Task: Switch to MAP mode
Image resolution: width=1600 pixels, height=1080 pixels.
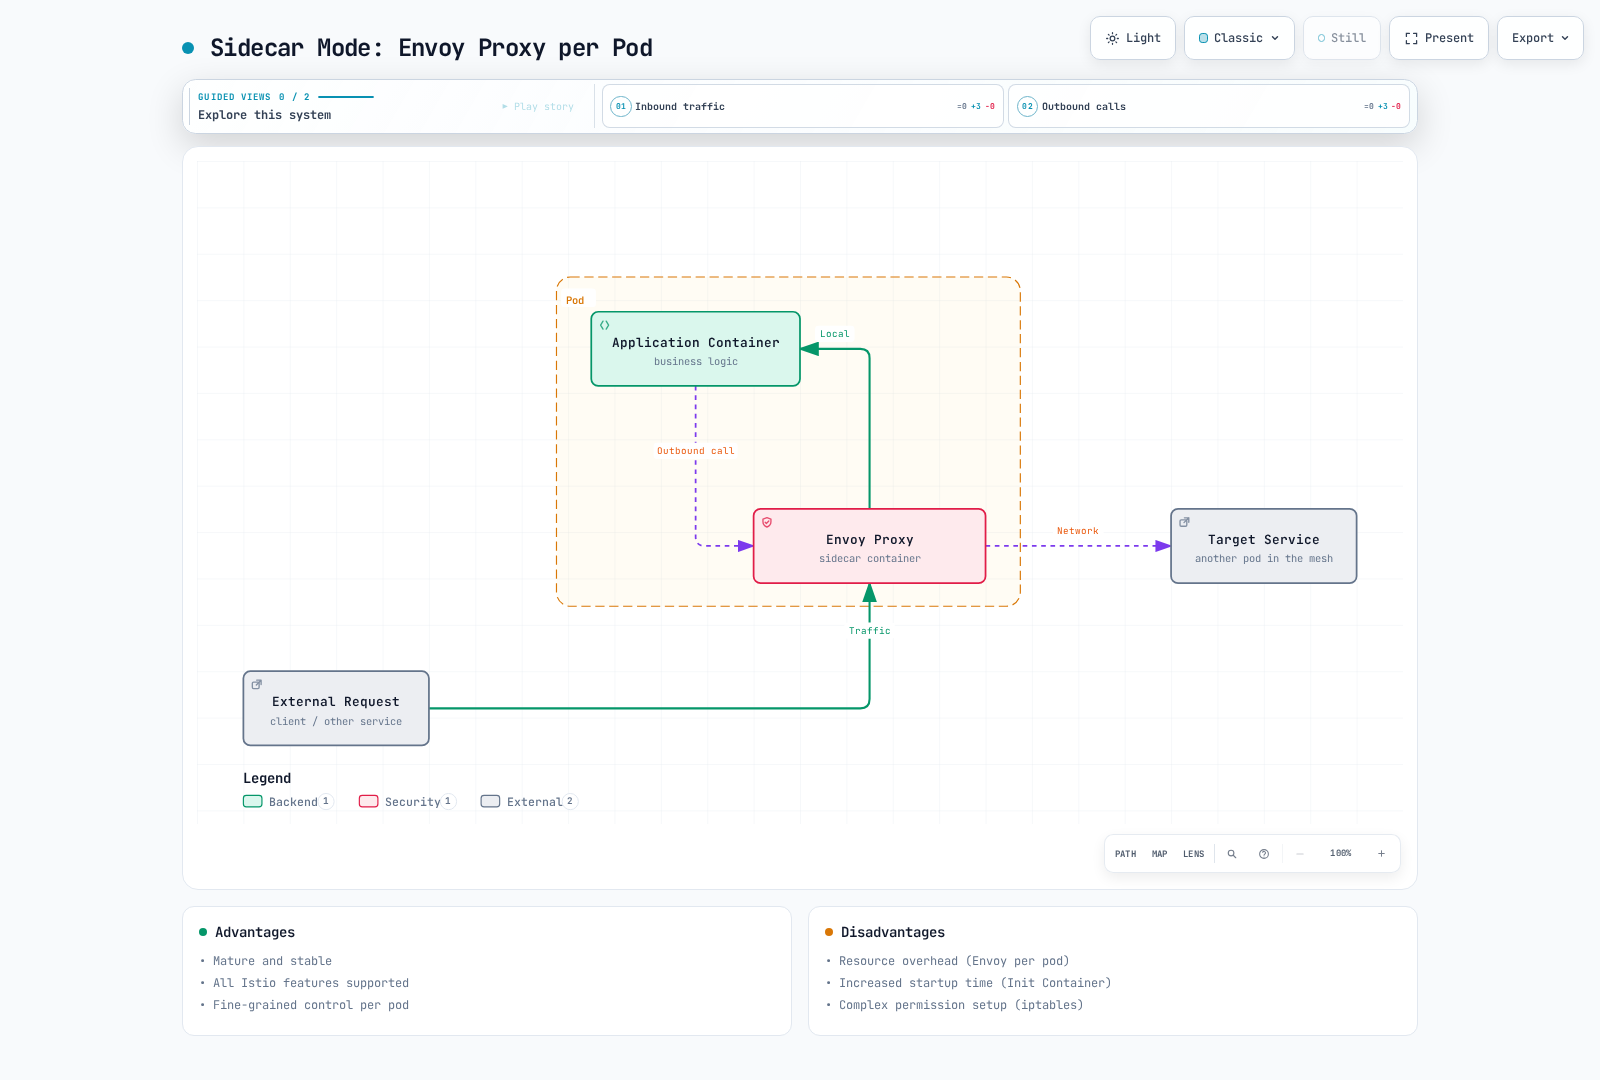Action: (1160, 854)
